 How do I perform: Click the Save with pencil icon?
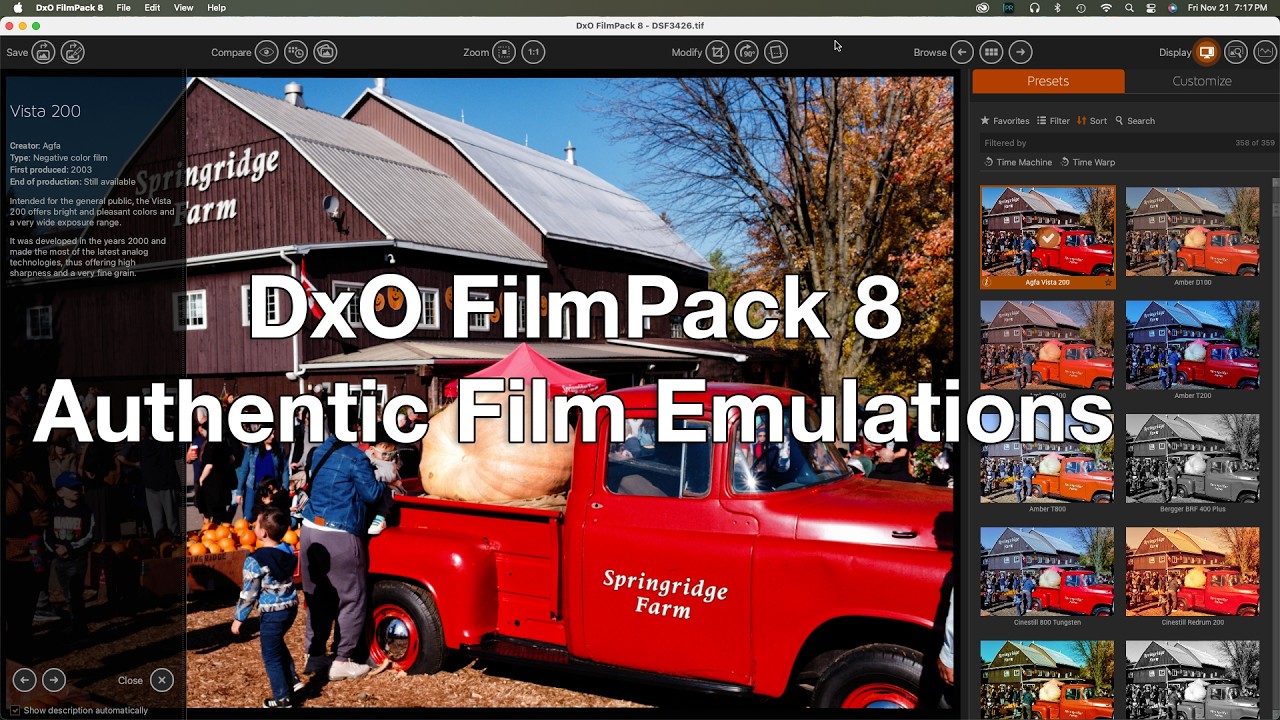coord(73,52)
